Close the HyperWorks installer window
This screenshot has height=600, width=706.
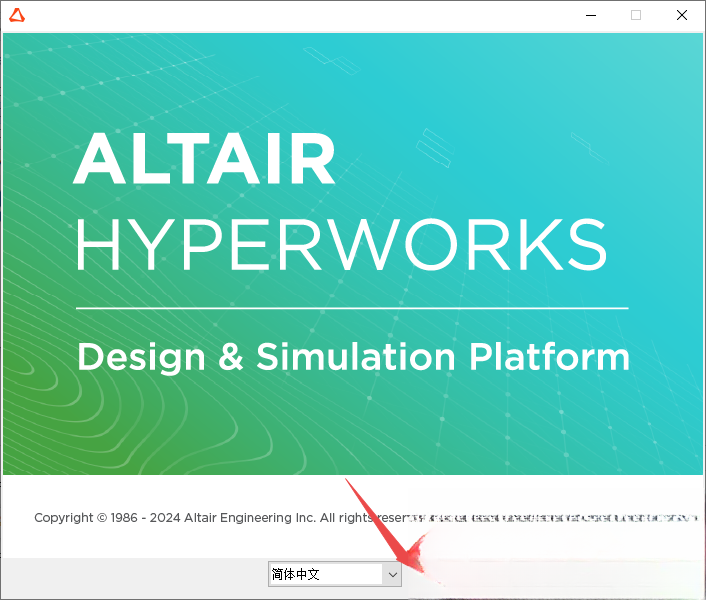click(x=682, y=15)
